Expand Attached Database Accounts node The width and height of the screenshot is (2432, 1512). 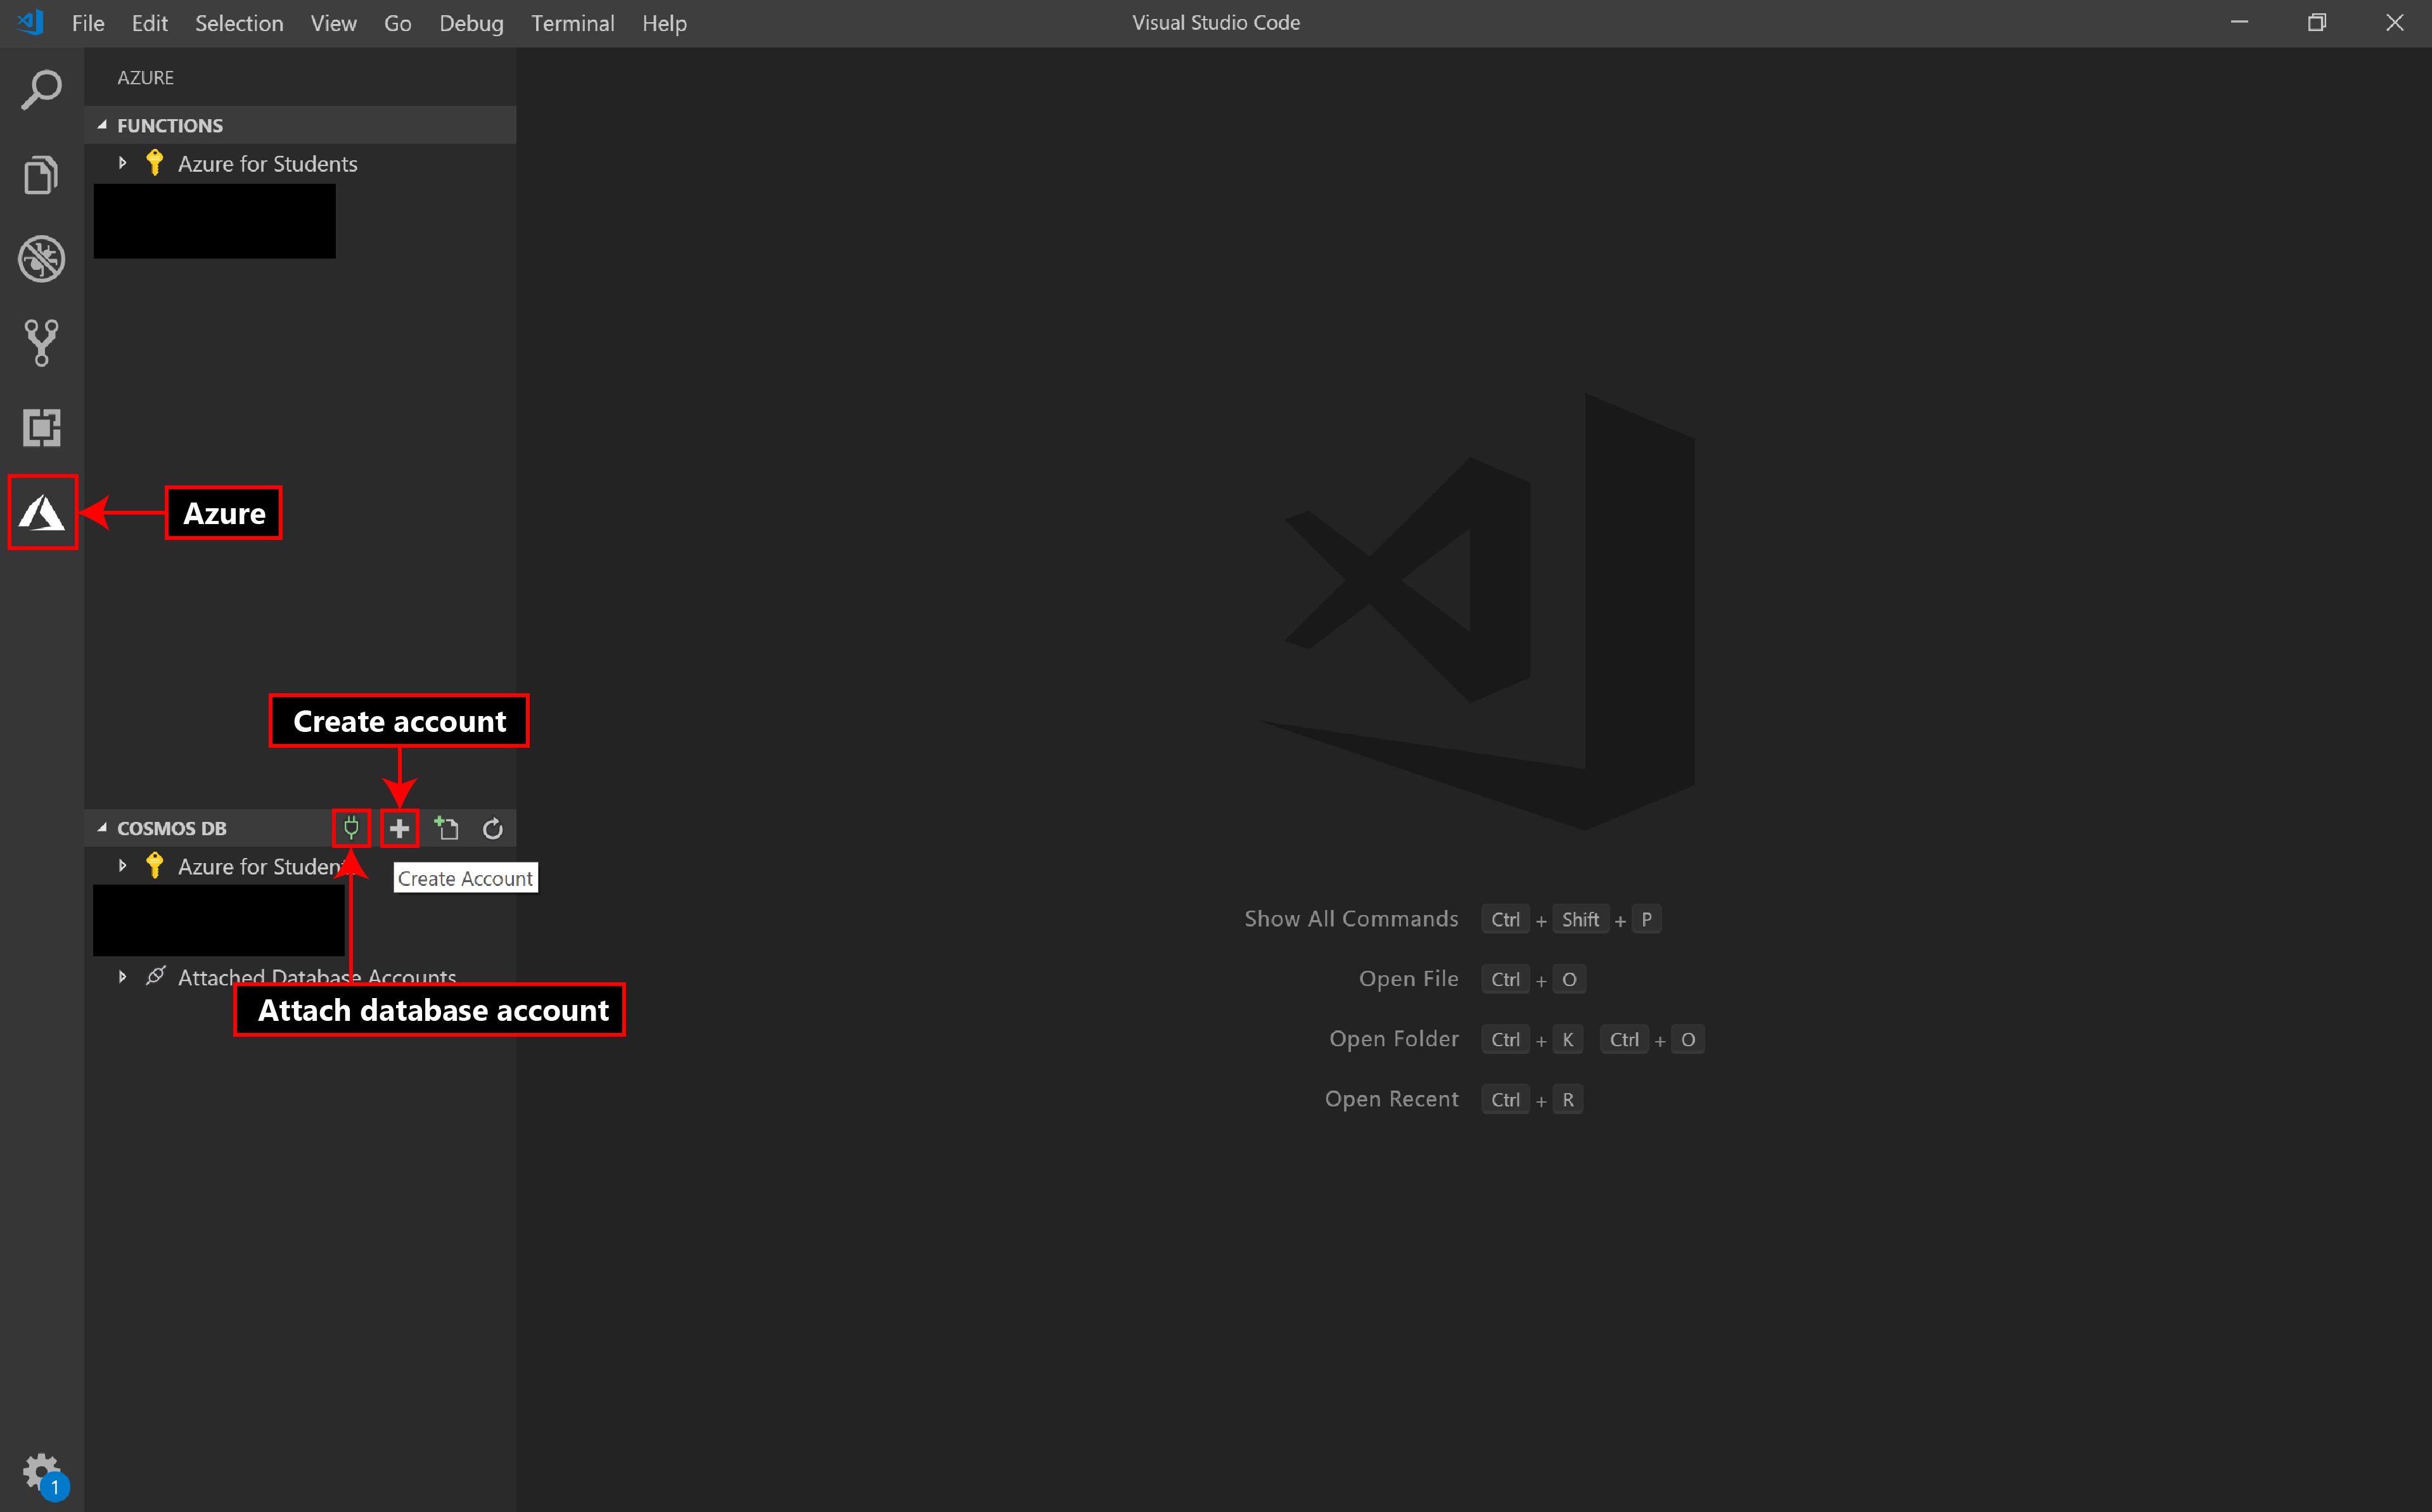click(x=122, y=976)
